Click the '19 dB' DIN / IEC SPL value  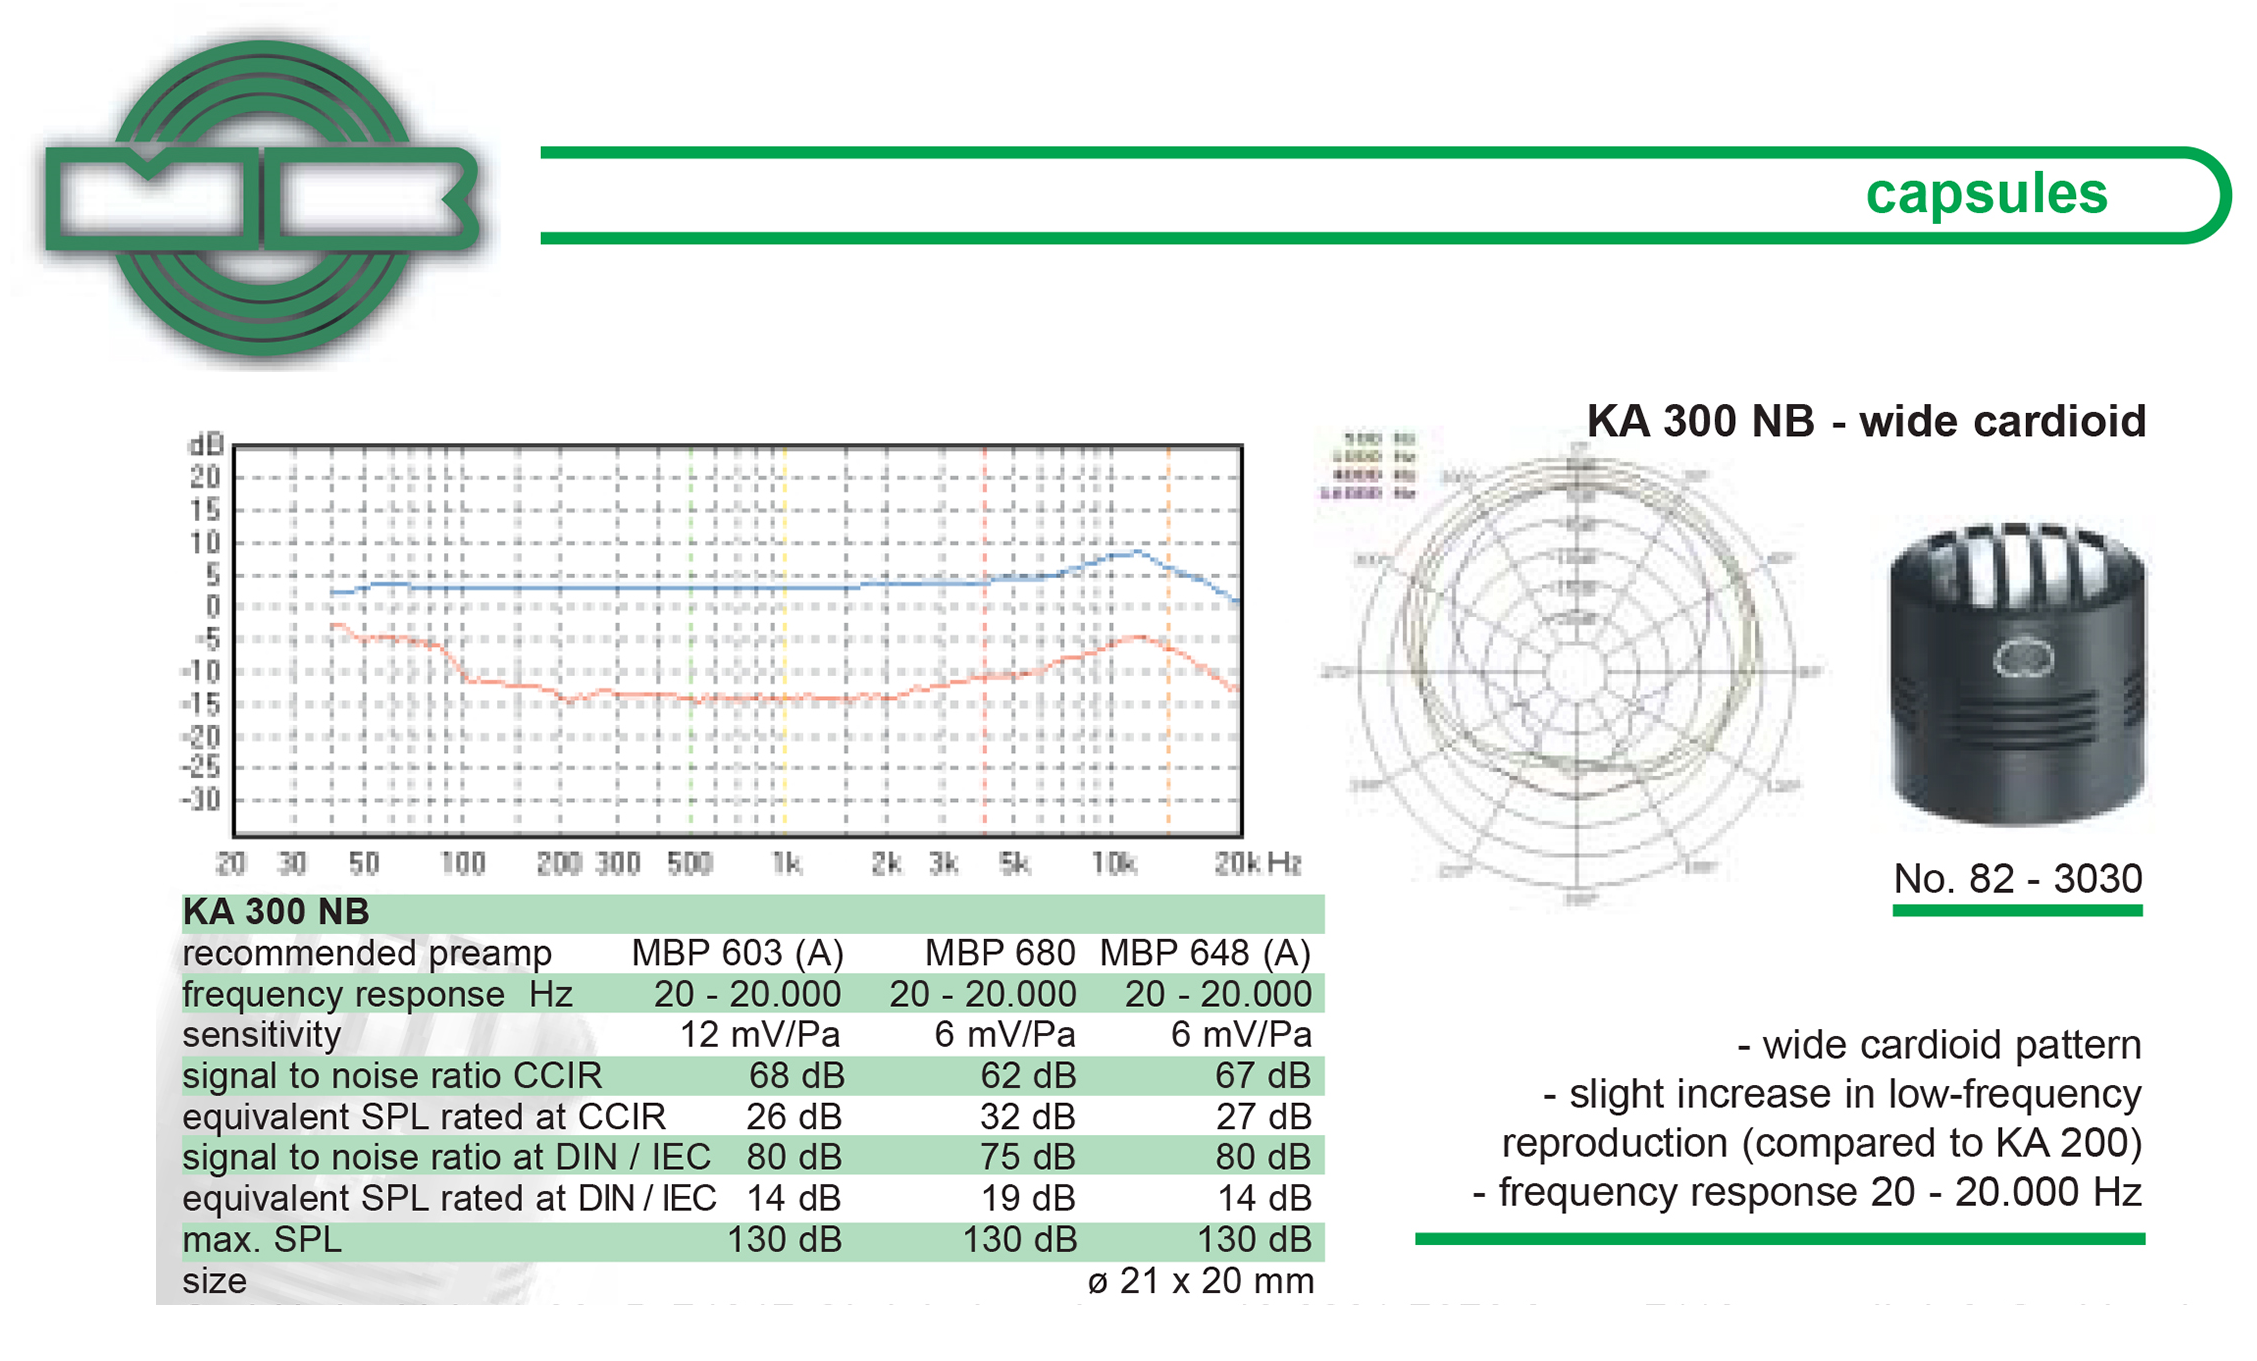[x=1030, y=1198]
